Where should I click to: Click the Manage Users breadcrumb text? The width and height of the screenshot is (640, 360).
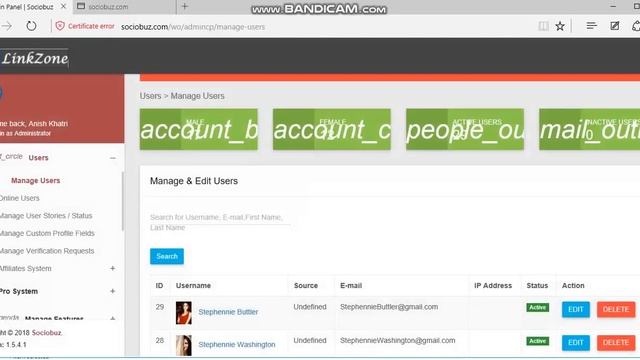coord(198,96)
